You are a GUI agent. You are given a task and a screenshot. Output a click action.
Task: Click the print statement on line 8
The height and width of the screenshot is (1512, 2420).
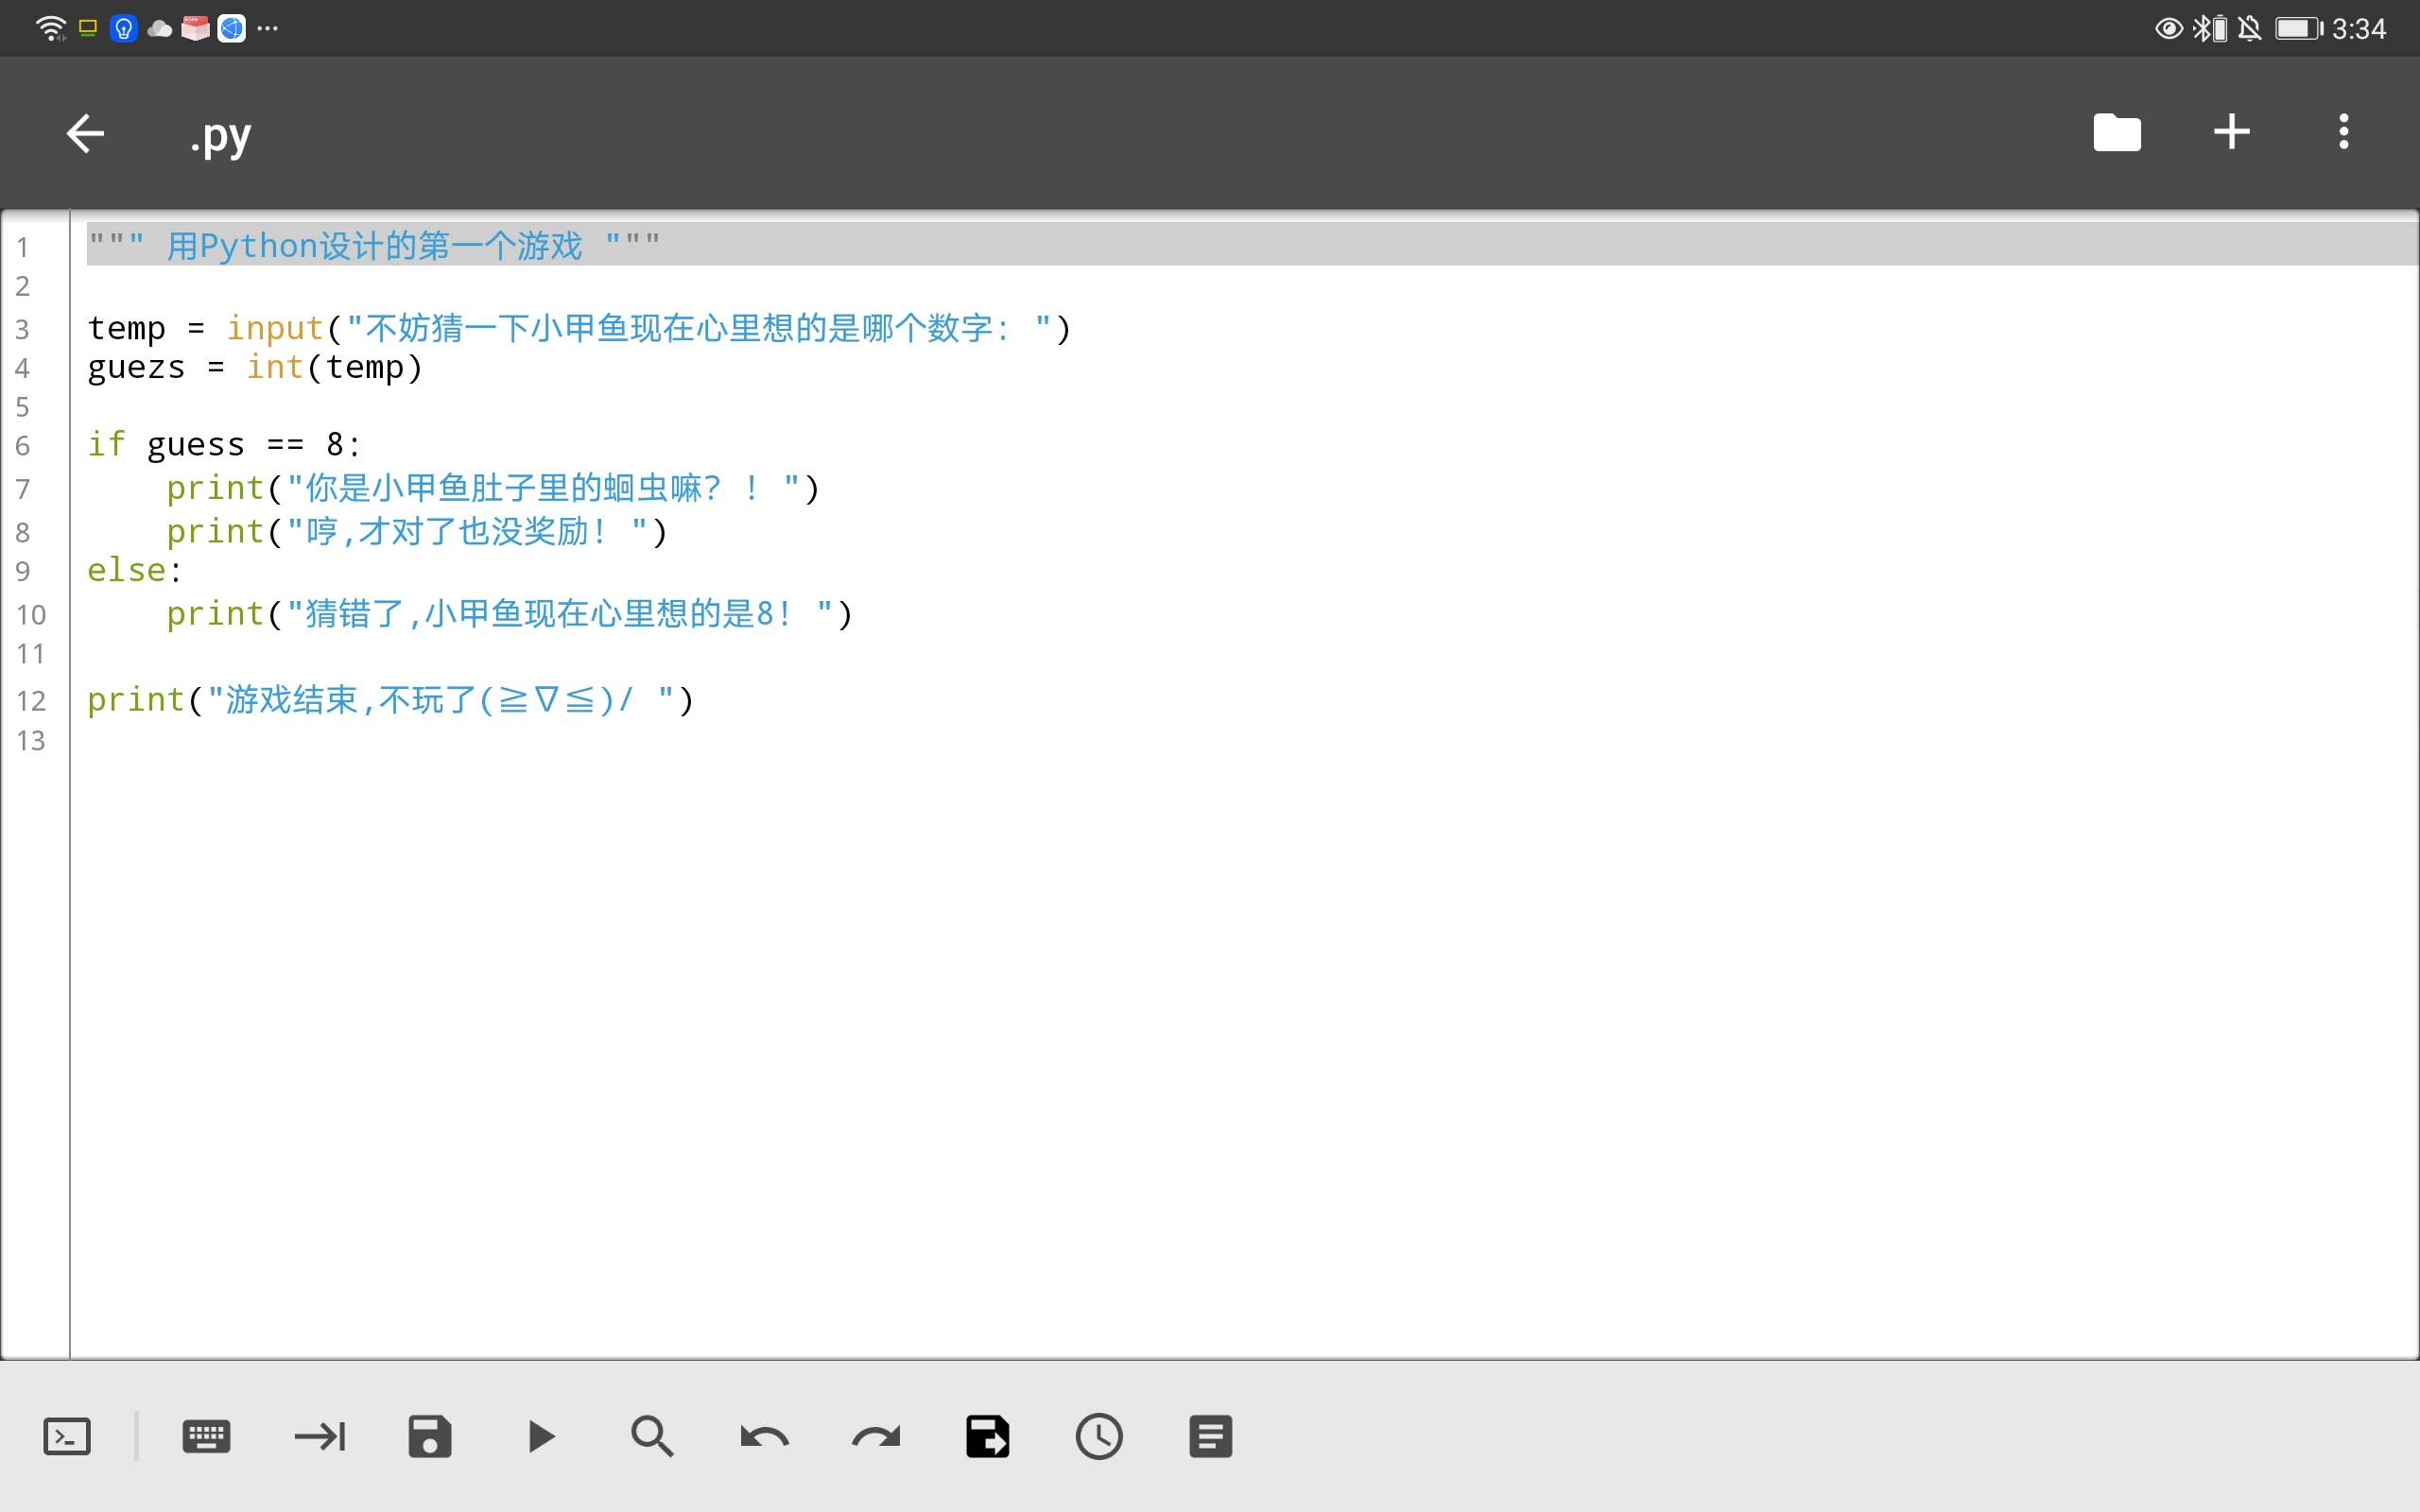[x=416, y=531]
